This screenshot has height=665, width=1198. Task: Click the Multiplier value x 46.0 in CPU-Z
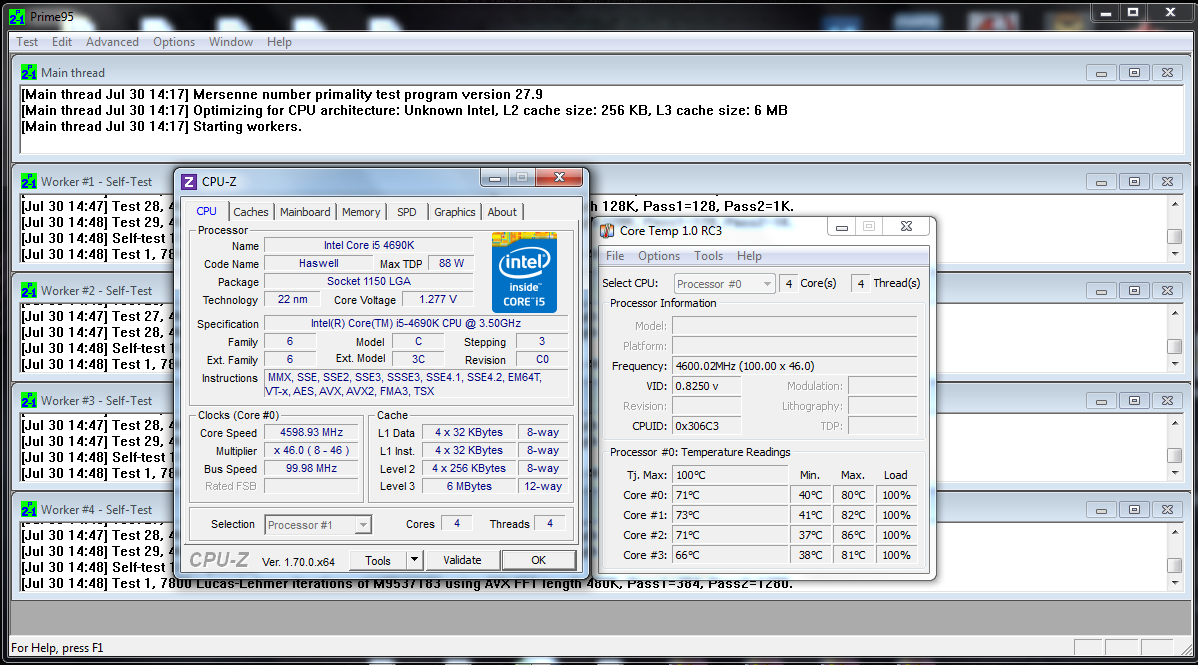point(311,451)
